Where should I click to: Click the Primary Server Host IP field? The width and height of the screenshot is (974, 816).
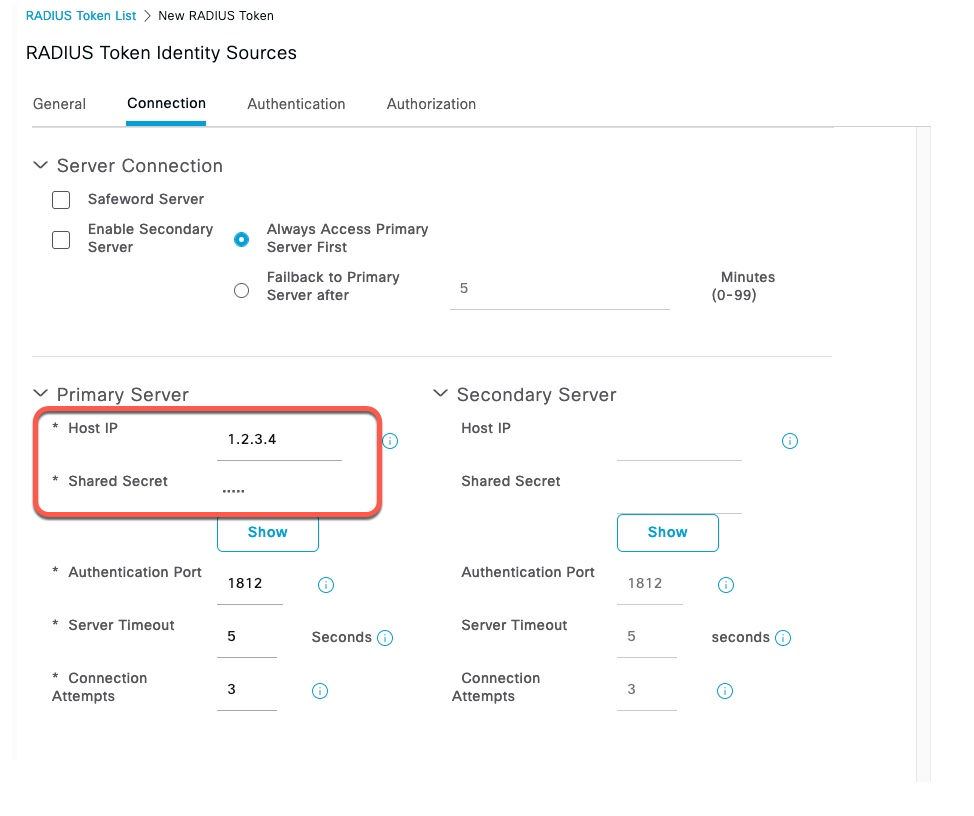coord(280,440)
